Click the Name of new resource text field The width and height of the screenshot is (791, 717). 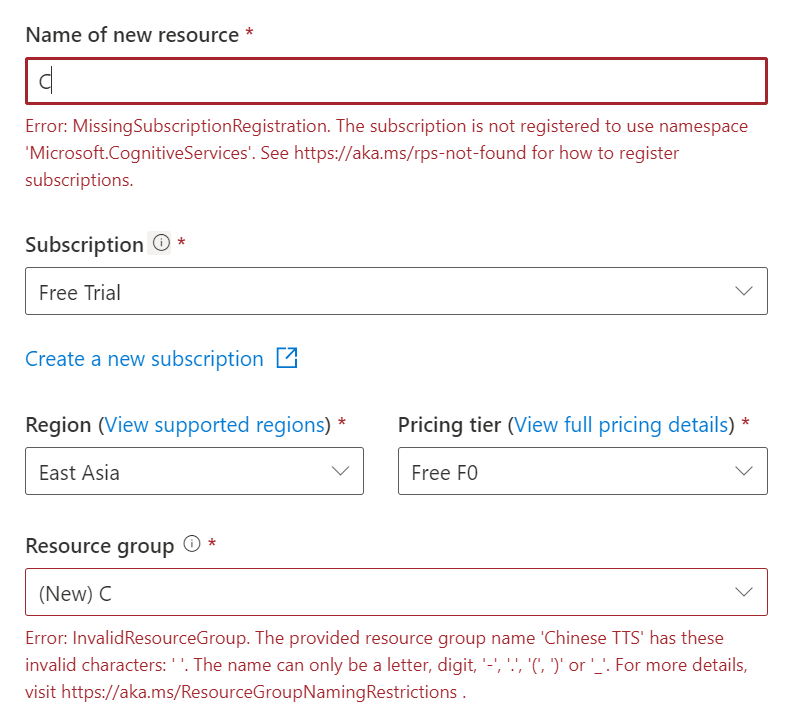point(396,81)
